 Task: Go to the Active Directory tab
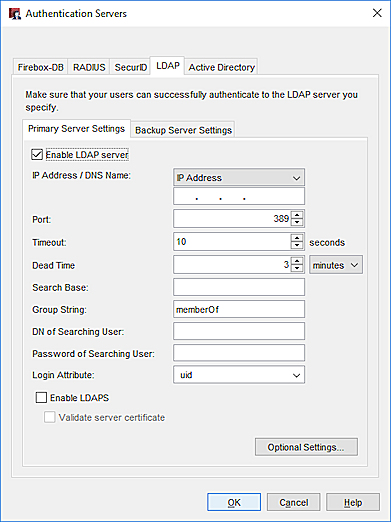click(x=221, y=67)
